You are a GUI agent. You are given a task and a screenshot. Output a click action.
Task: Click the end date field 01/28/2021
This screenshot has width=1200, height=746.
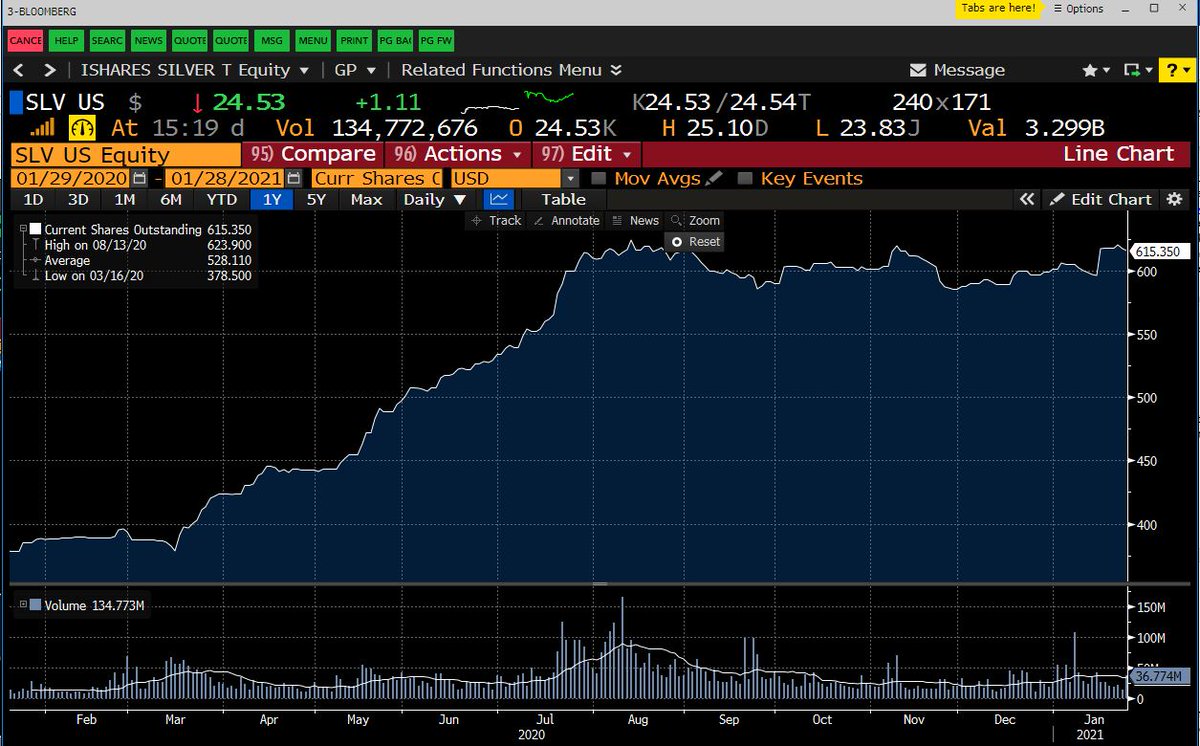coord(225,178)
